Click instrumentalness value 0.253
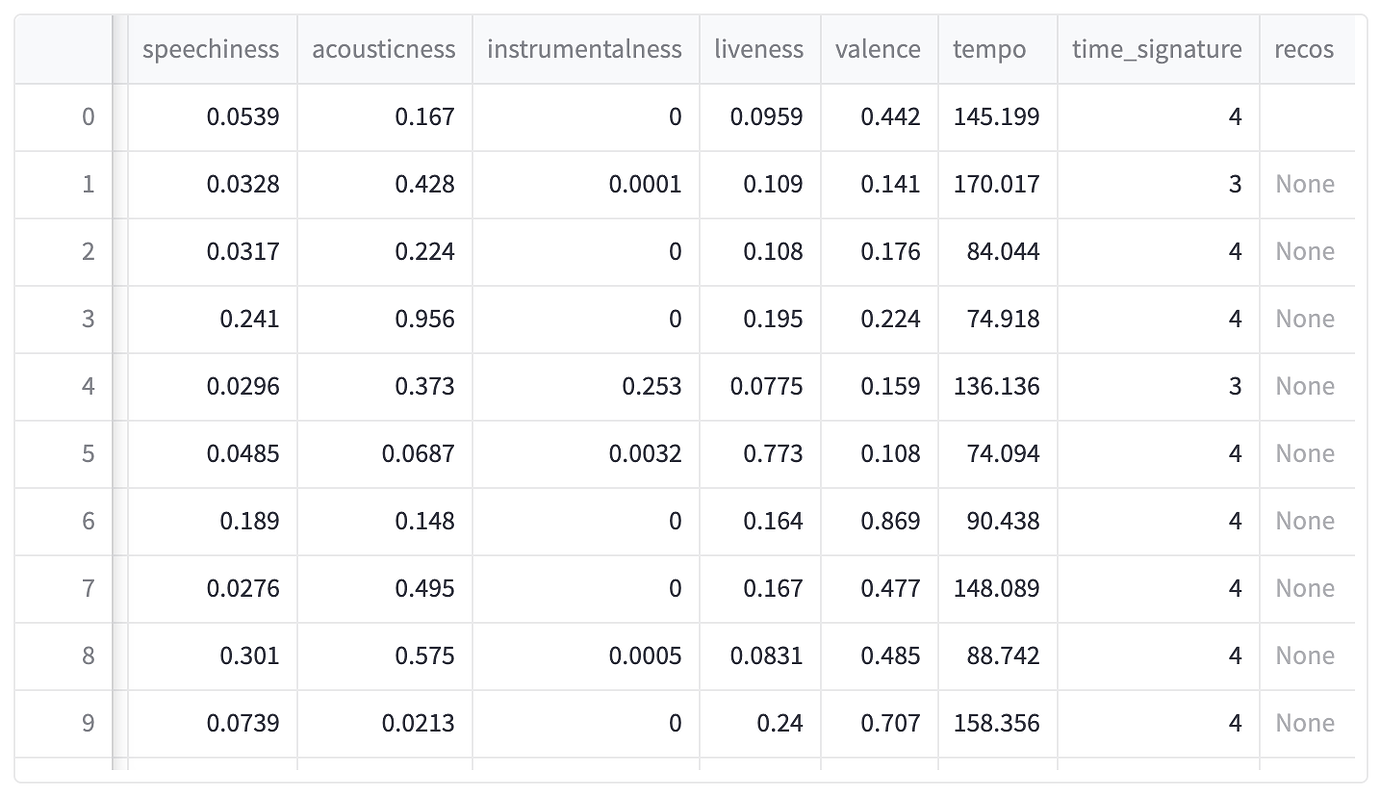 pyautogui.click(x=652, y=386)
